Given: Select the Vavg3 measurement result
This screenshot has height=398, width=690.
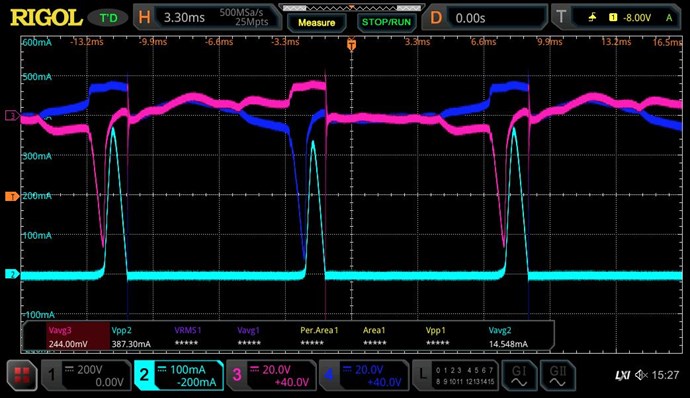Looking at the screenshot, I should tap(77, 337).
